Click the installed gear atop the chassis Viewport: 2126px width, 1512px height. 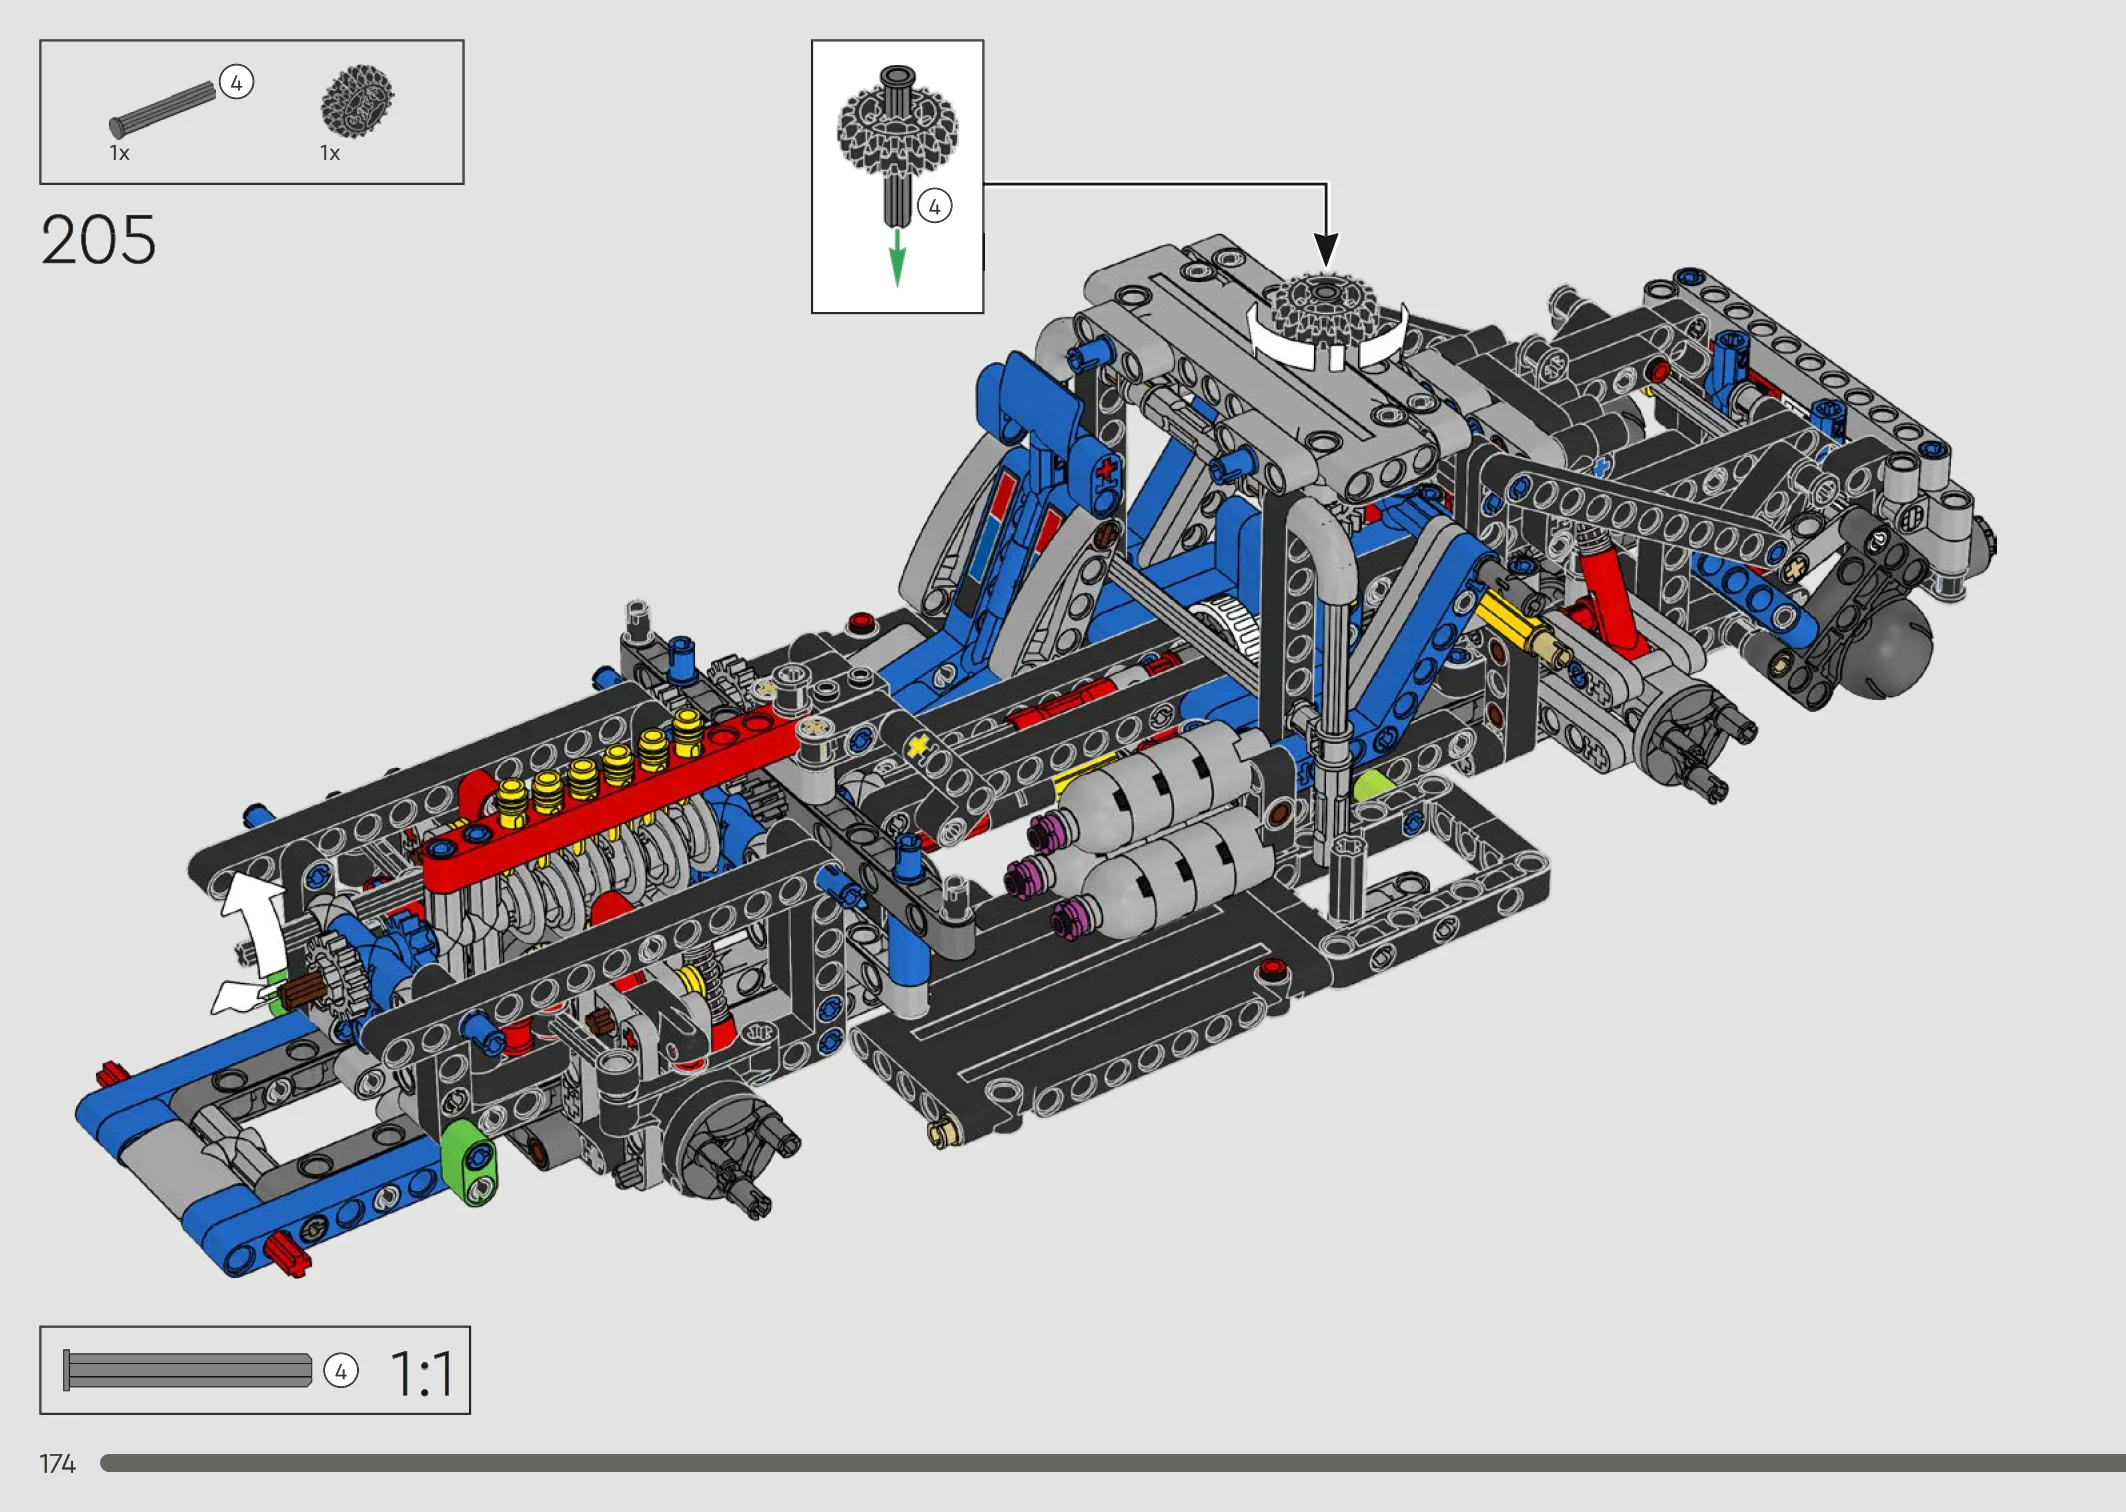1324,308
